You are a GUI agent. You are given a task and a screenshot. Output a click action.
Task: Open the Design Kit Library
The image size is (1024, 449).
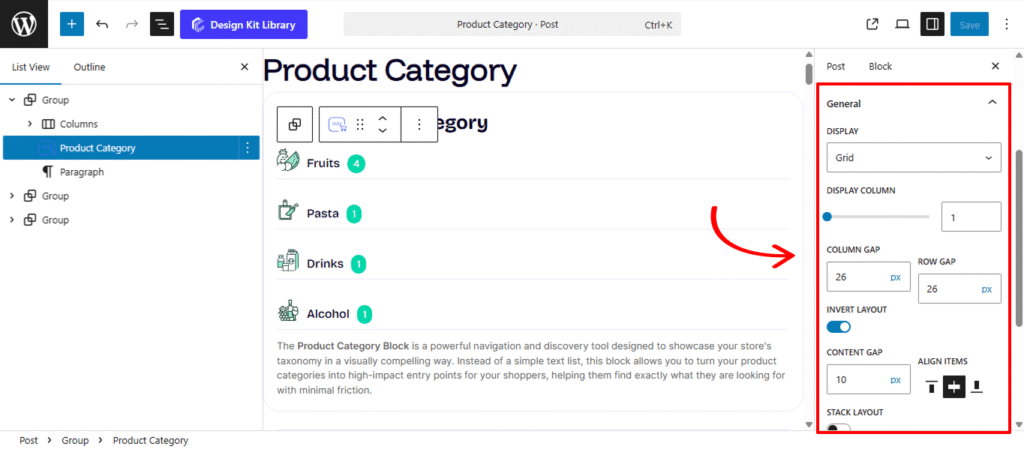click(x=244, y=24)
